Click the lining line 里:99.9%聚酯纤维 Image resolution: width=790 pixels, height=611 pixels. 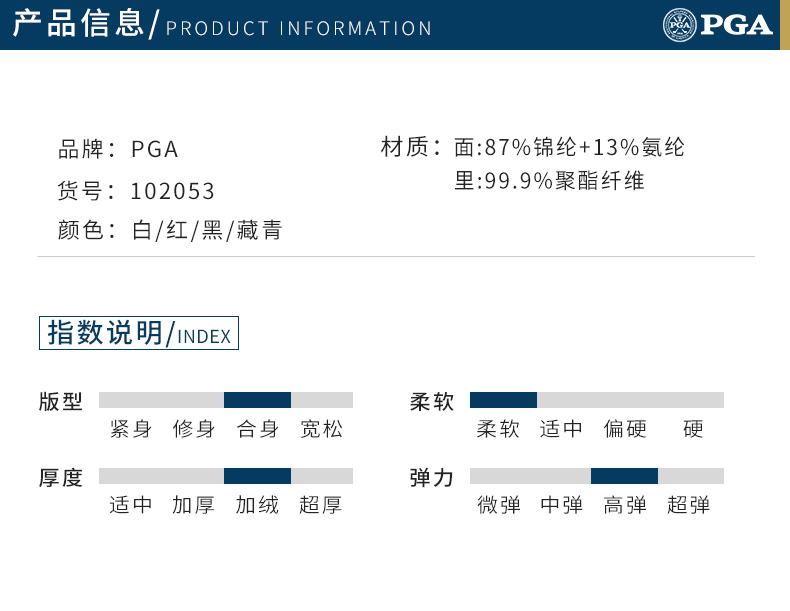(x=549, y=181)
